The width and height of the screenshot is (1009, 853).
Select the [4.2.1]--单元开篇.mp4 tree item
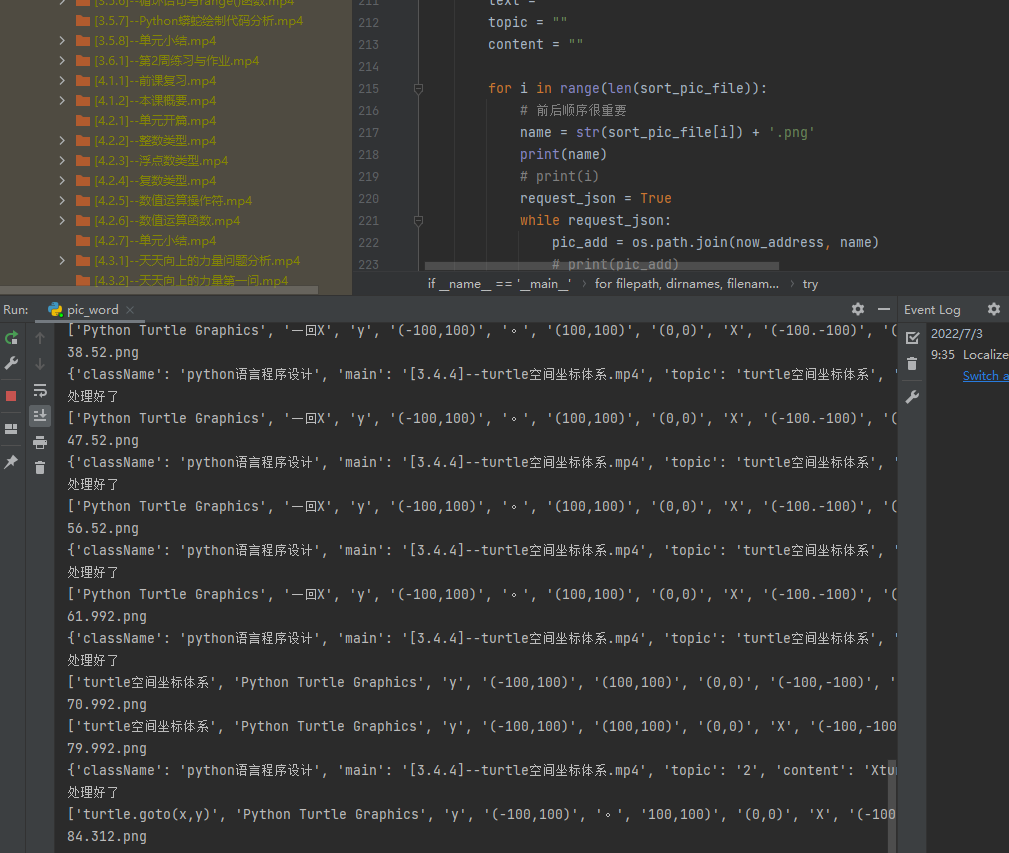[x=155, y=120]
